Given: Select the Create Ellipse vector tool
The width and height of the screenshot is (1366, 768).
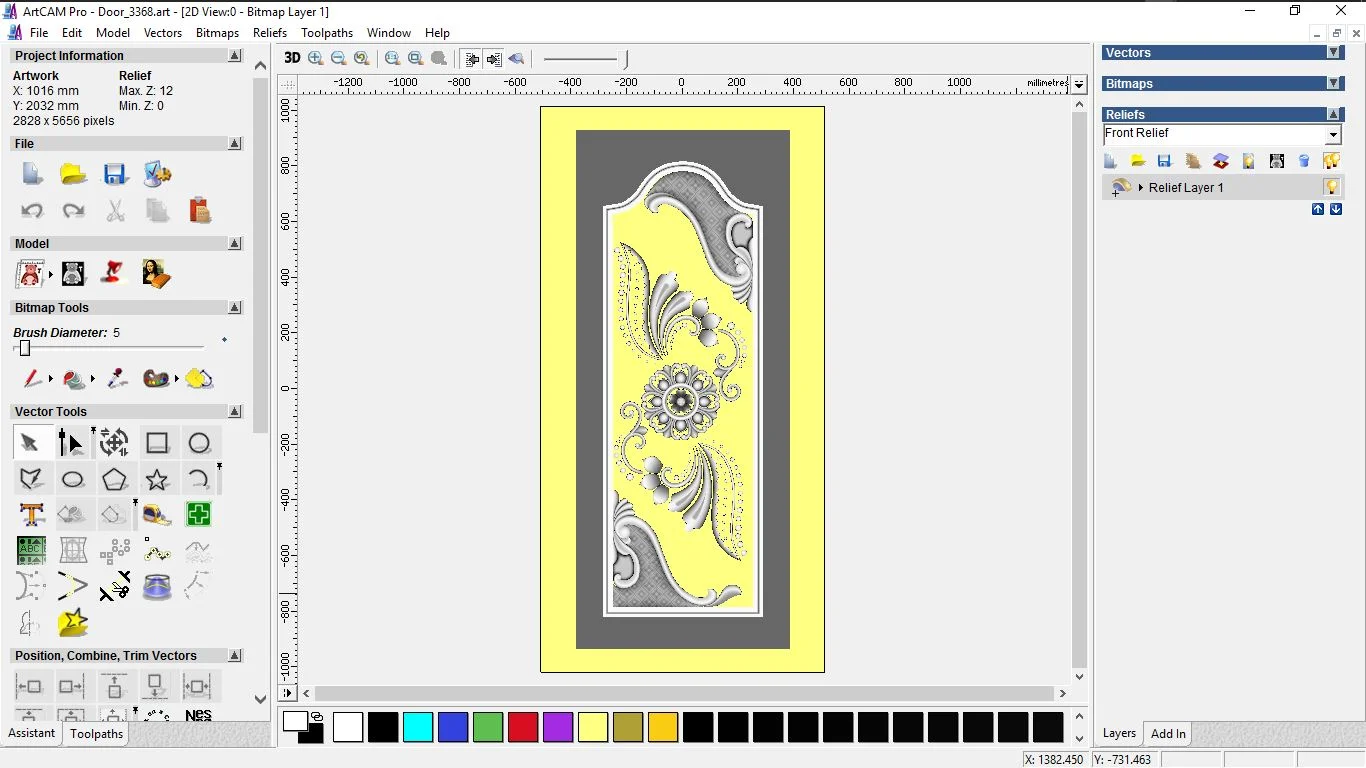Looking at the screenshot, I should coord(73,480).
